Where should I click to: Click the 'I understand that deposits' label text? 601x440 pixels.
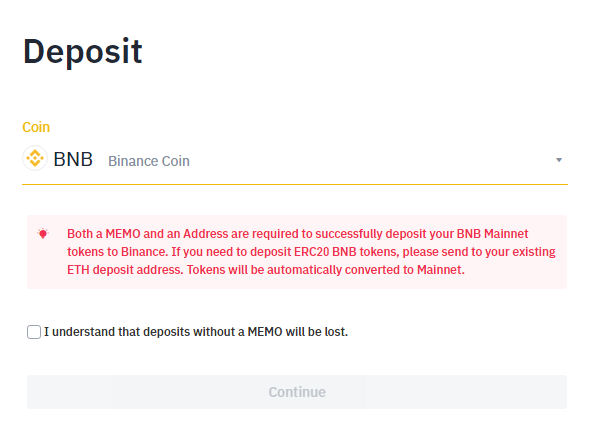[x=120, y=332]
